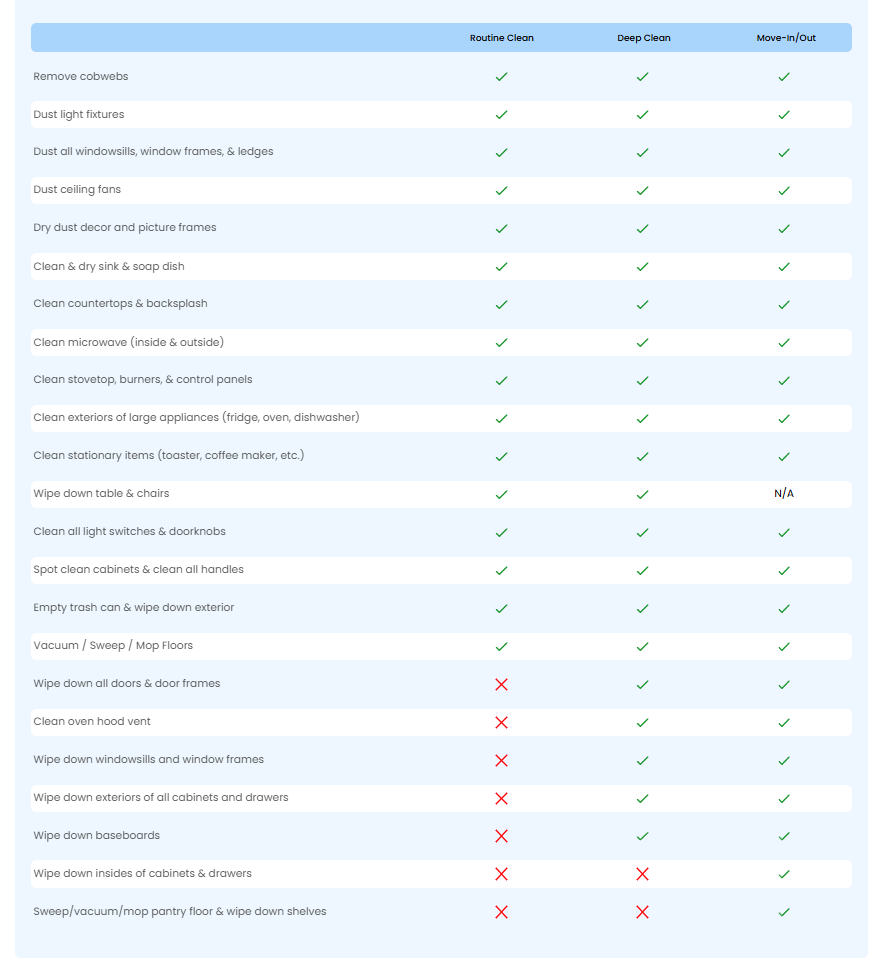This screenshot has height=969, width=876.
Task: Click the Dry dust decor and picture frames label
Action: [x=125, y=227]
